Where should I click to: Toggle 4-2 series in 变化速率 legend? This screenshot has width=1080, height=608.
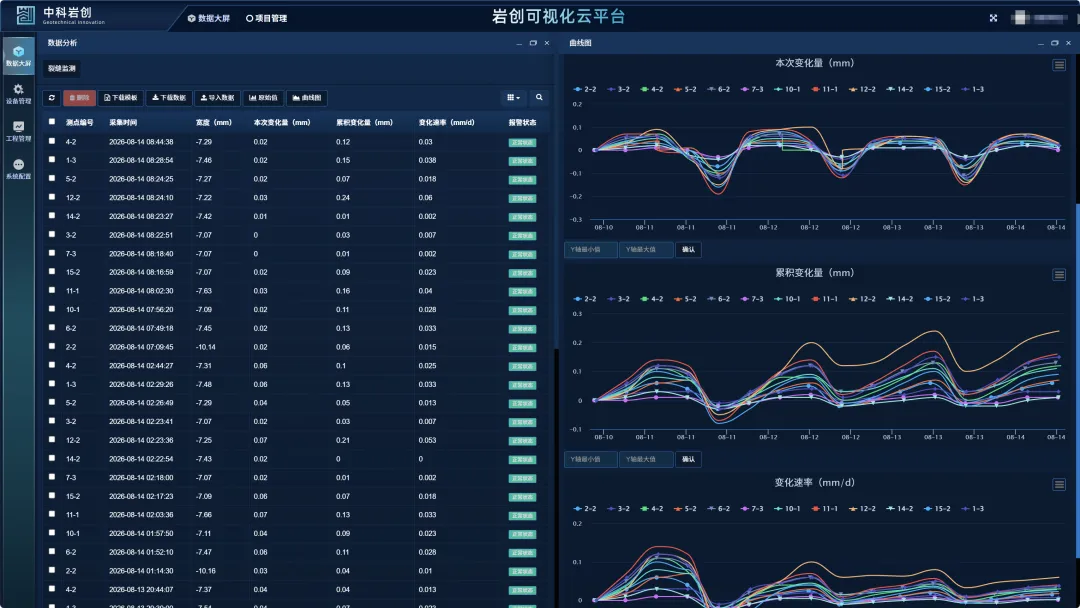point(652,509)
